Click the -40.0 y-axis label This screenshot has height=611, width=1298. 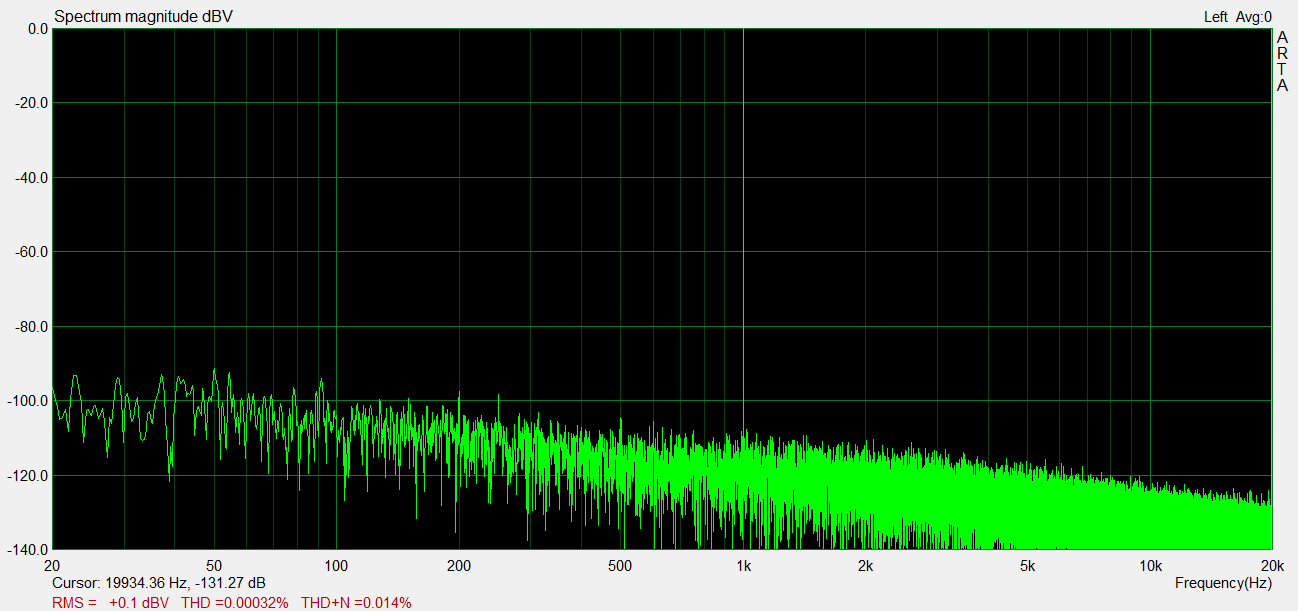pos(34,178)
